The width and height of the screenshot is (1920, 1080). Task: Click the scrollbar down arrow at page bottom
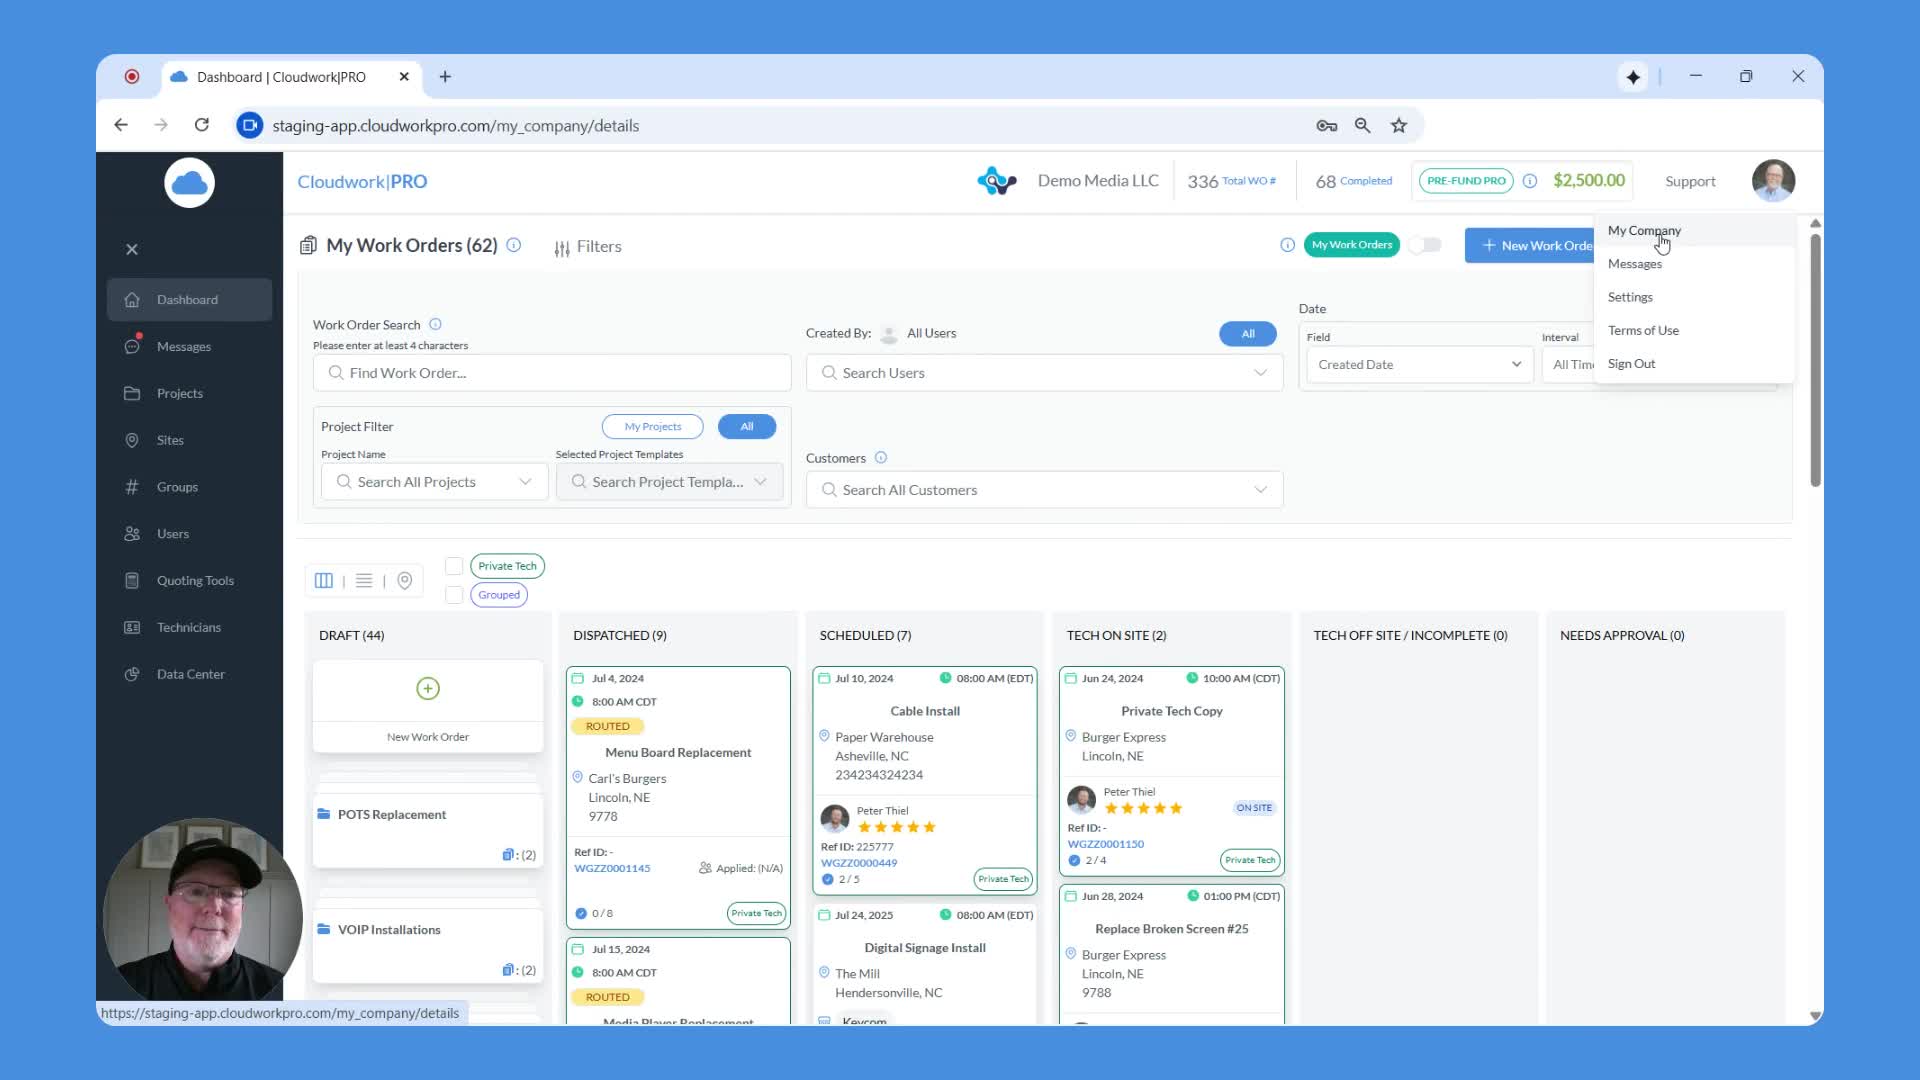coord(1815,1016)
